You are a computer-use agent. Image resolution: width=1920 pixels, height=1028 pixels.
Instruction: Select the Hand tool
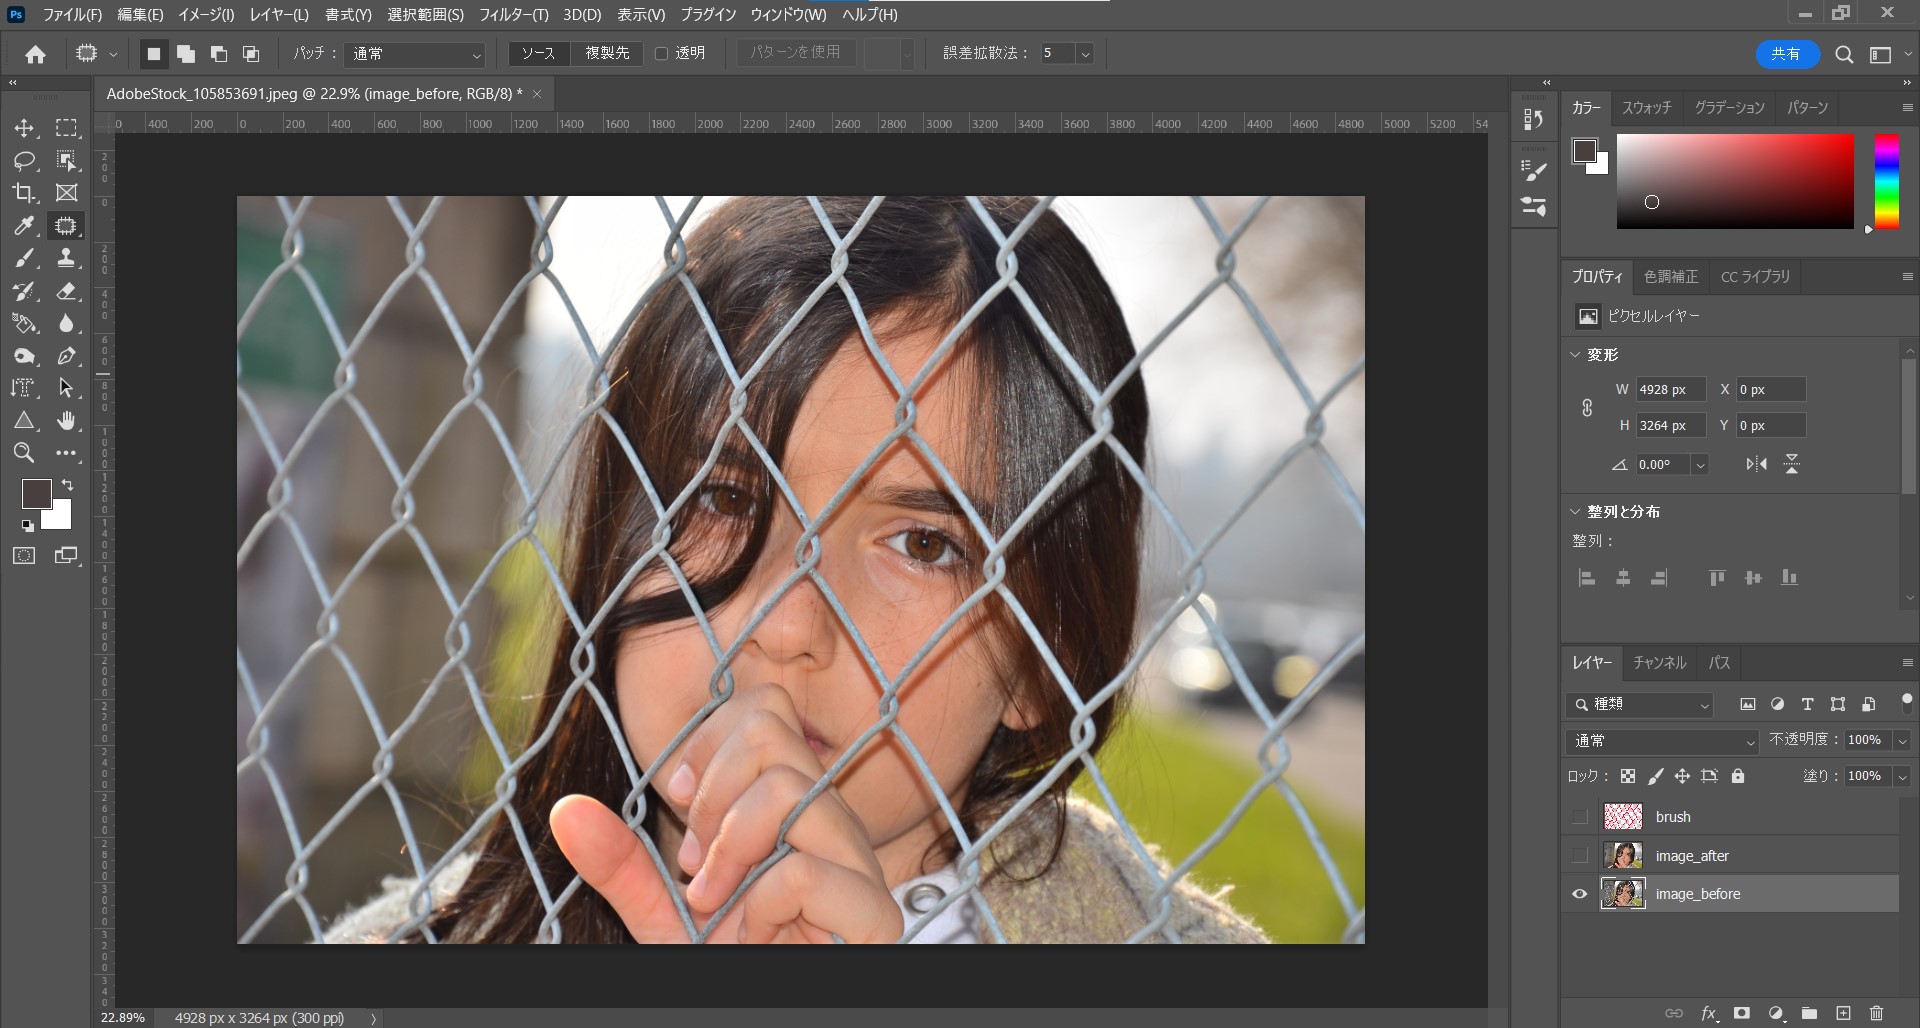click(66, 421)
